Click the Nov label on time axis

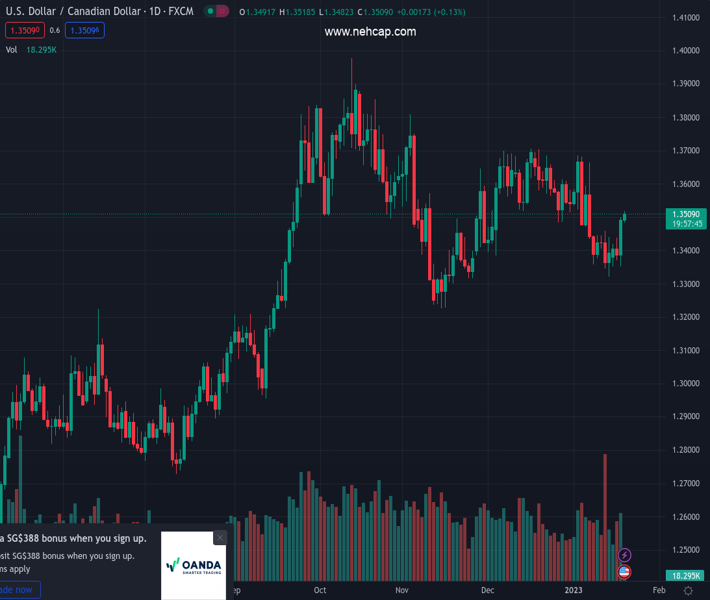(x=402, y=591)
